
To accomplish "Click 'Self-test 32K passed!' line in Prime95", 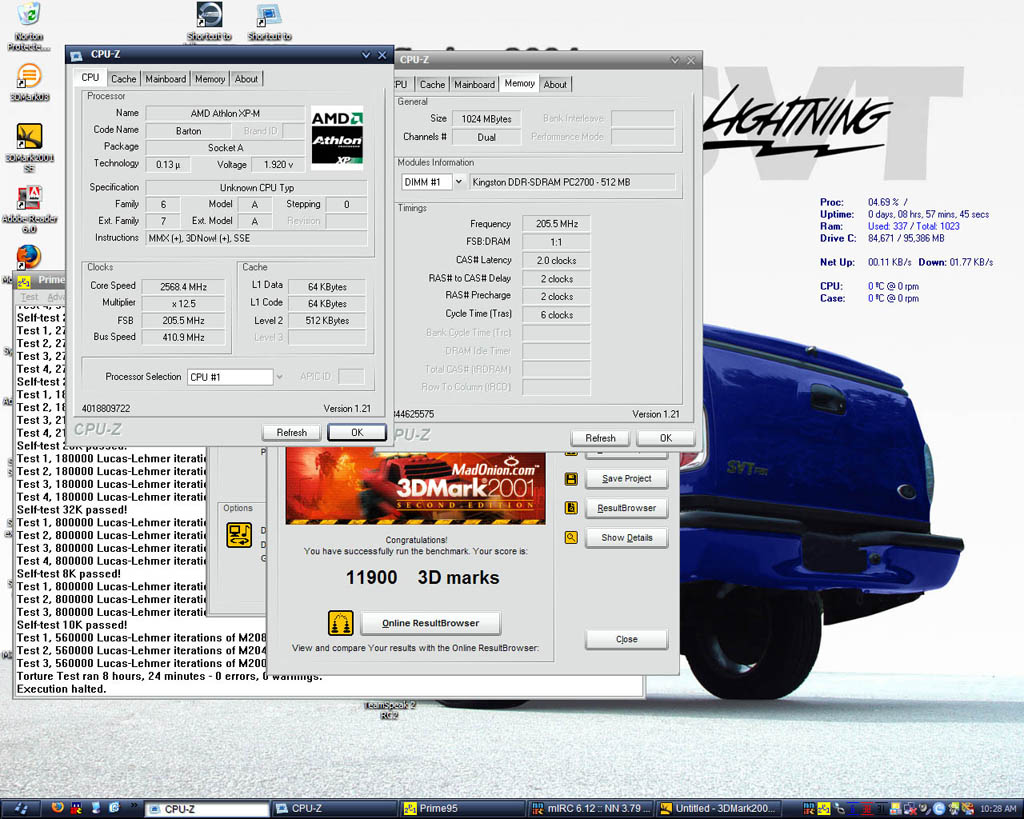I will (72, 510).
